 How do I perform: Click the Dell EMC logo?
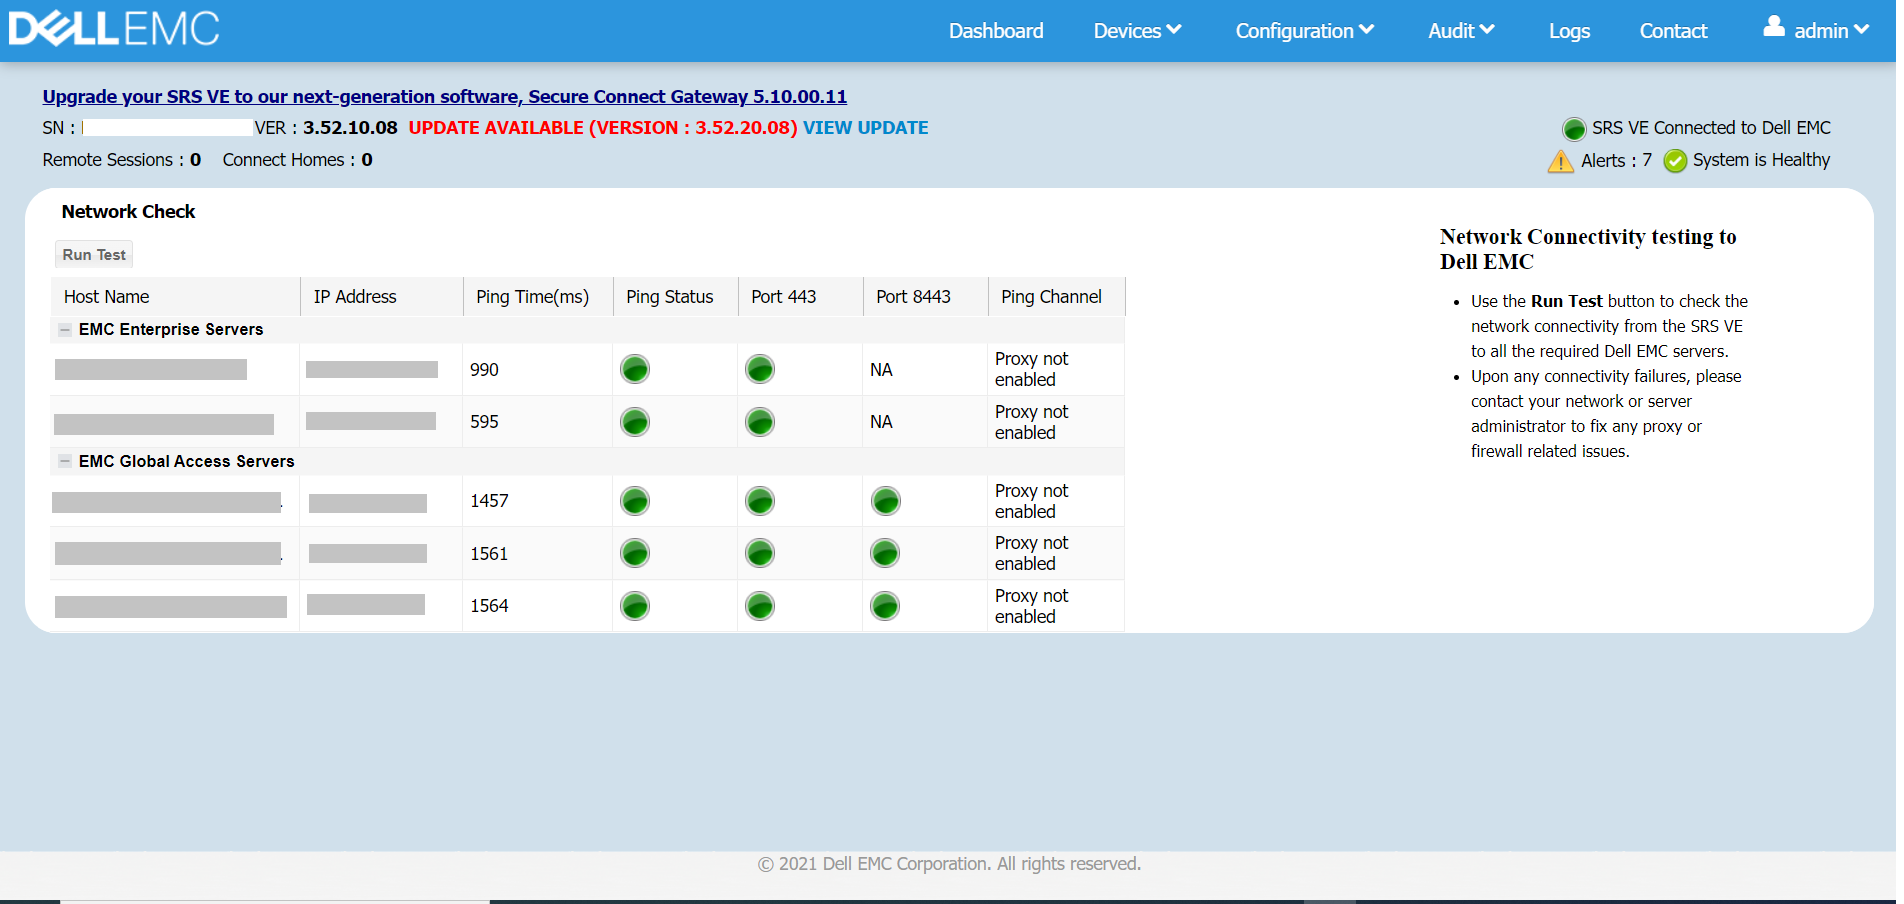tap(114, 29)
